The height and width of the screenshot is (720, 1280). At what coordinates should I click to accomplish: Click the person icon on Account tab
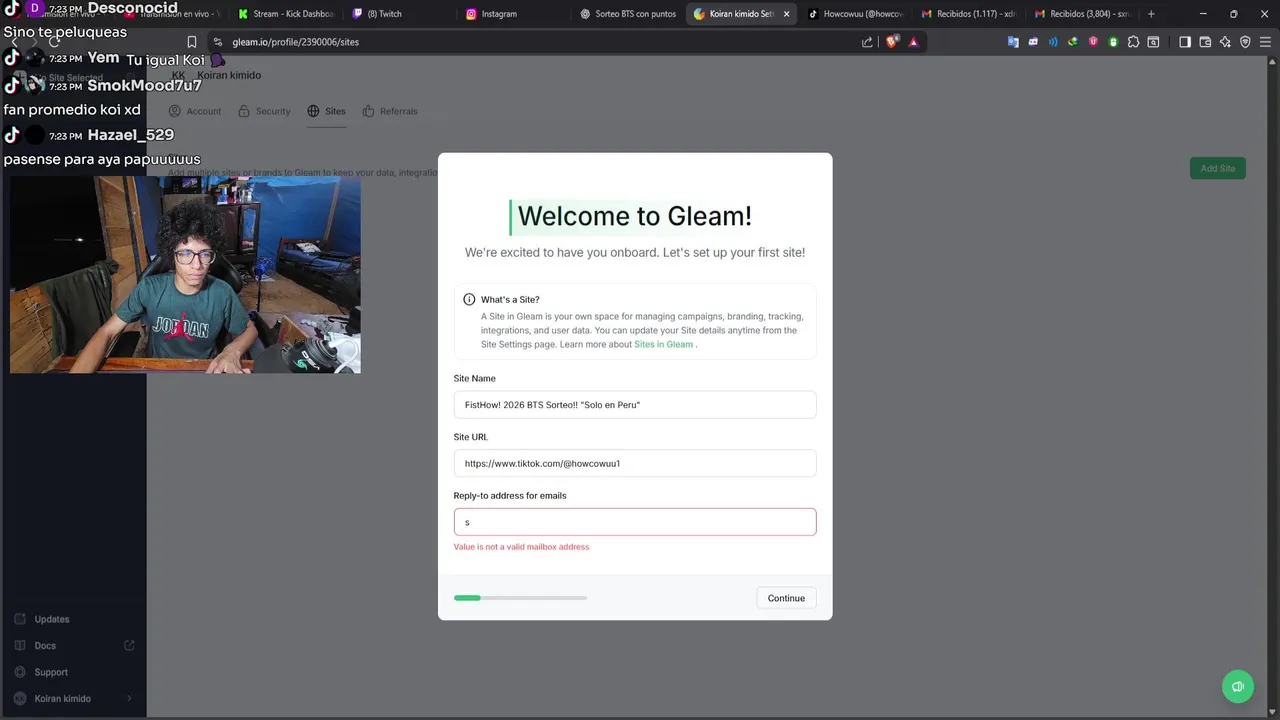[x=174, y=111]
